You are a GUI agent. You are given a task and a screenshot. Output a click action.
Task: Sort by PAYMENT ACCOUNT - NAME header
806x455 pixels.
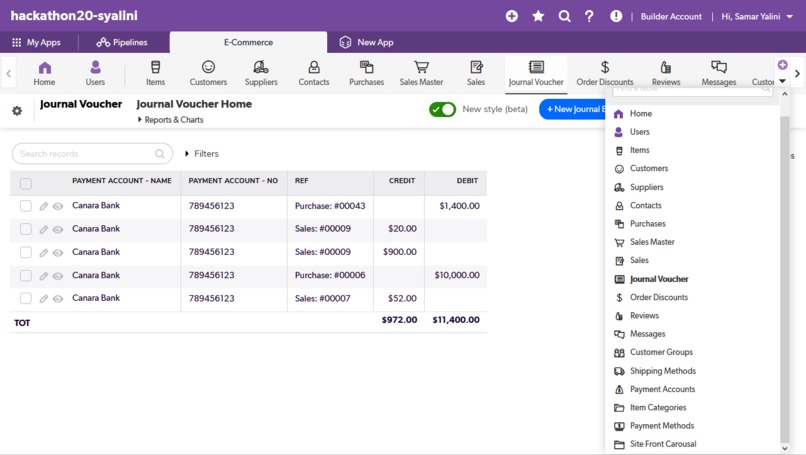[x=122, y=181]
